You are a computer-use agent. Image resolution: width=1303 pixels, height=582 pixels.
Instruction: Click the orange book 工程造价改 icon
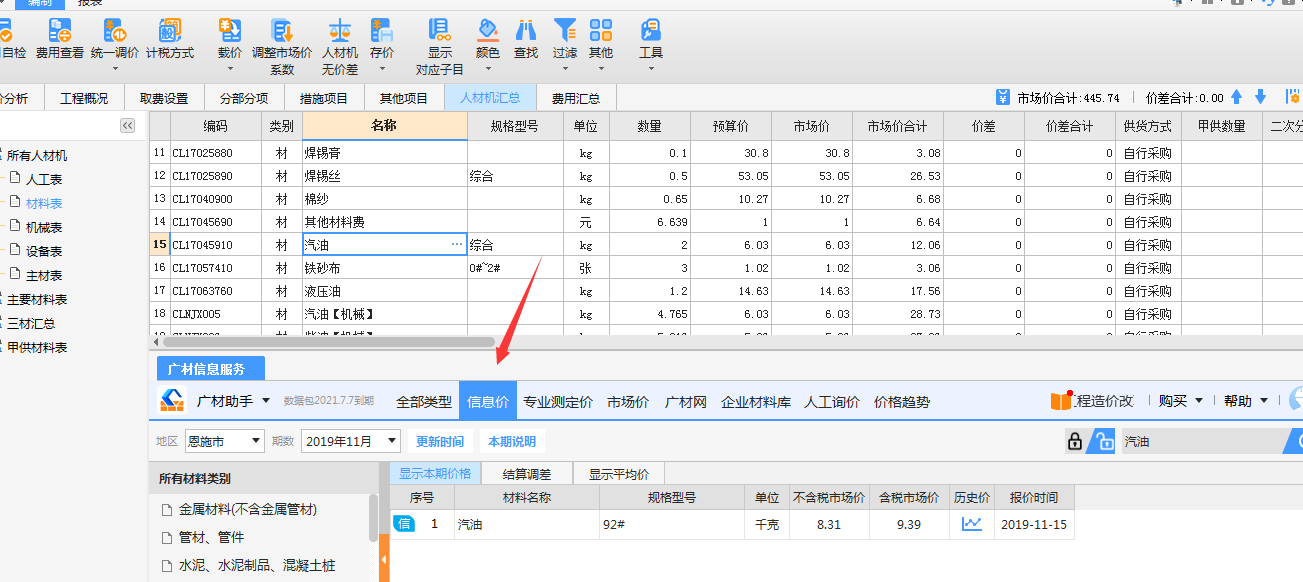pyautogui.click(x=1061, y=401)
